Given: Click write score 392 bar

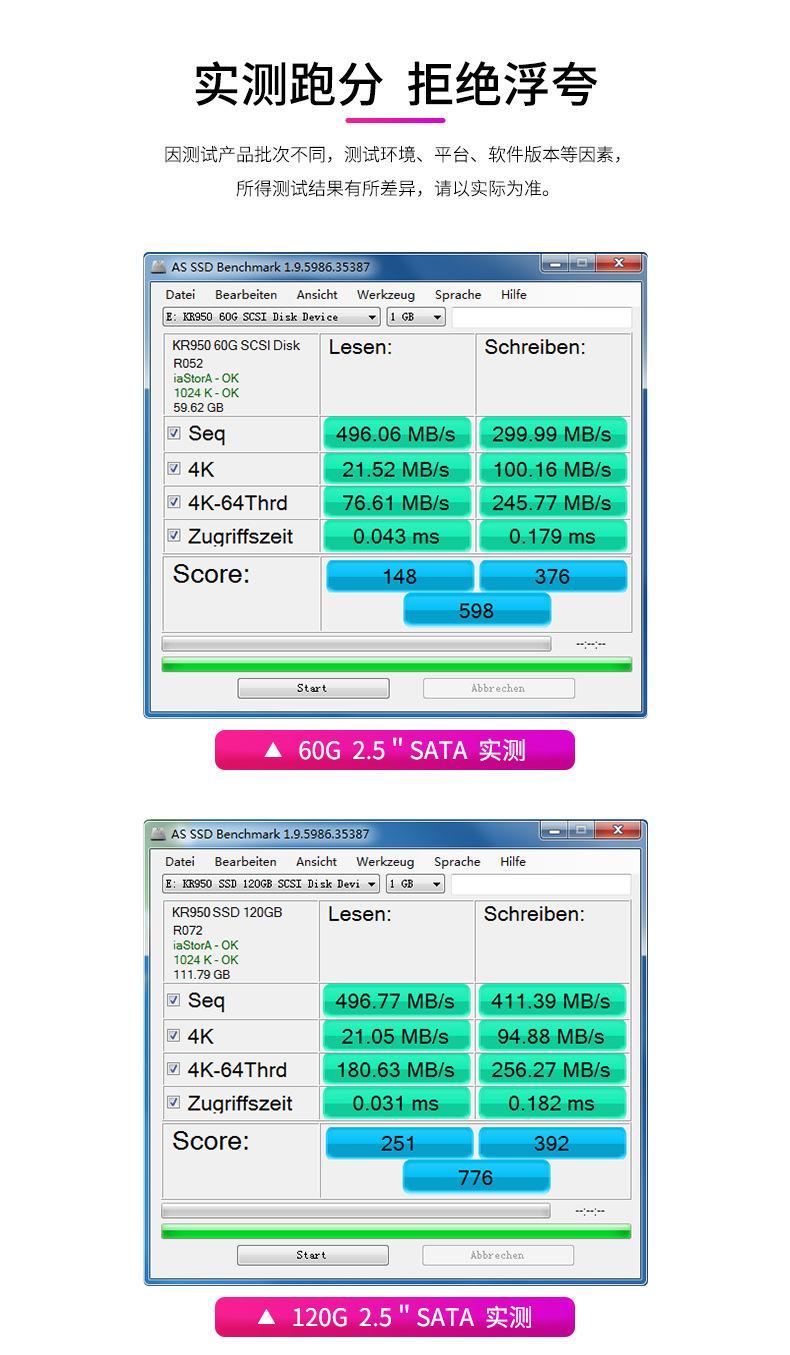Looking at the screenshot, I should click(552, 1143).
